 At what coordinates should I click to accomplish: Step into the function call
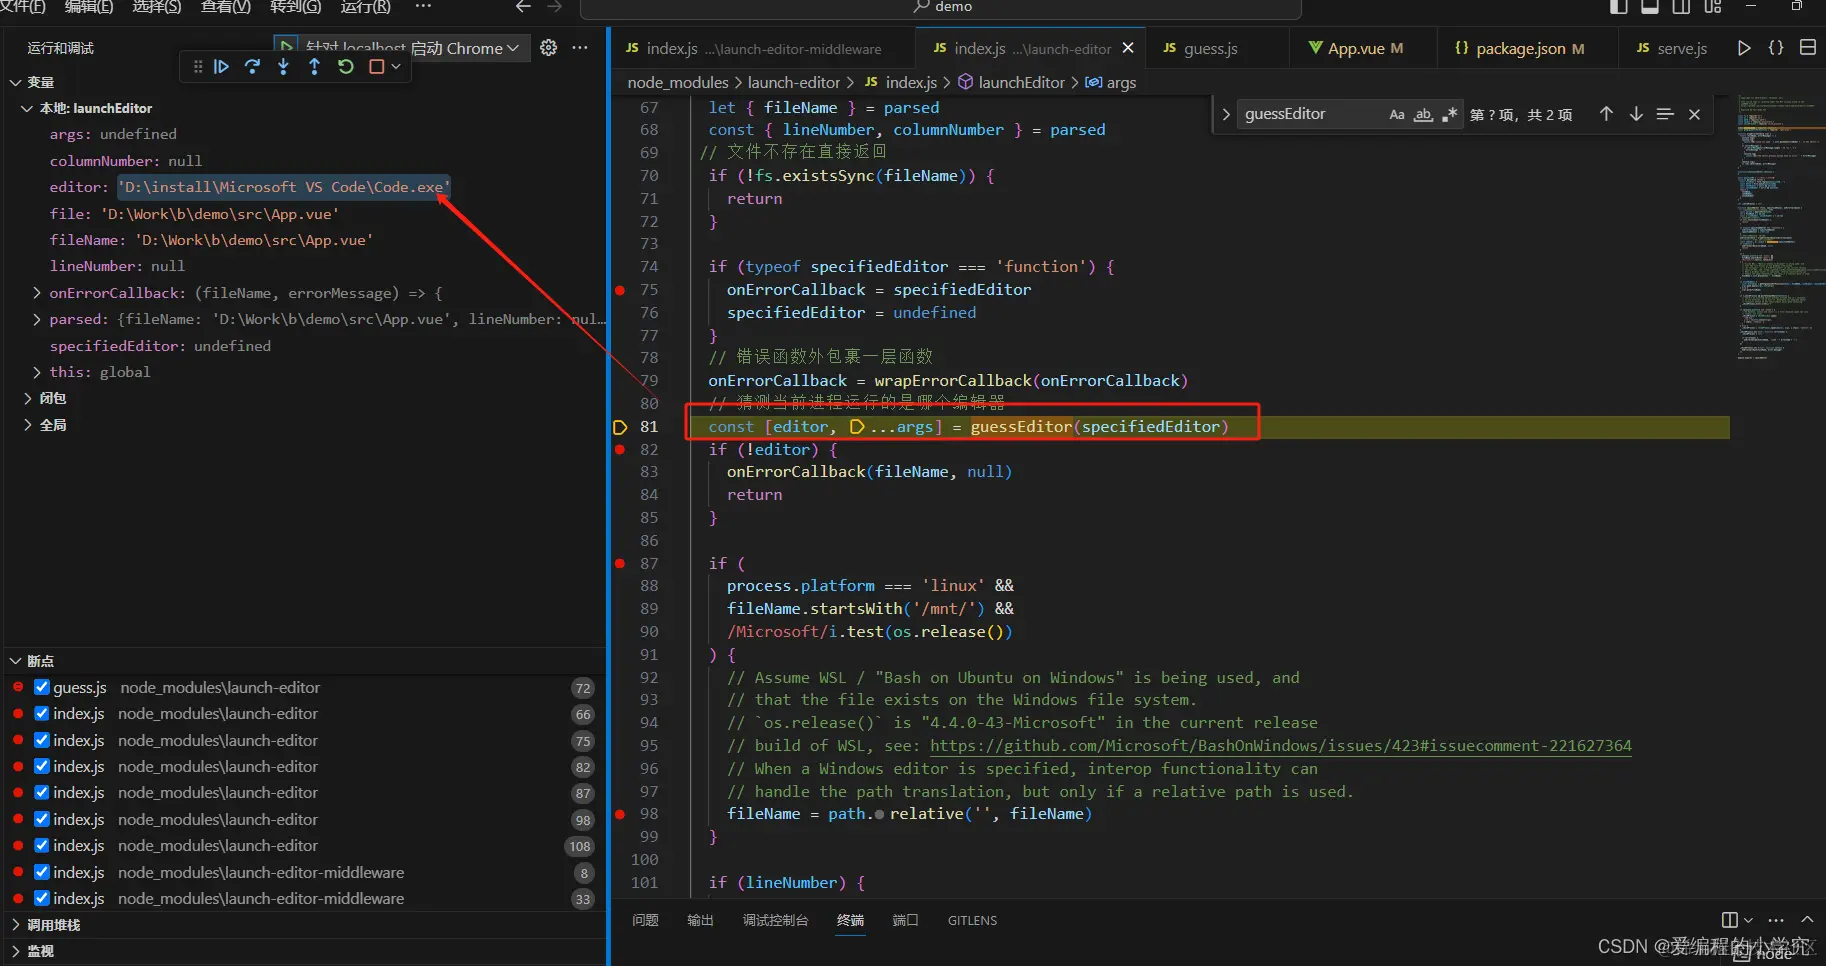click(x=284, y=67)
